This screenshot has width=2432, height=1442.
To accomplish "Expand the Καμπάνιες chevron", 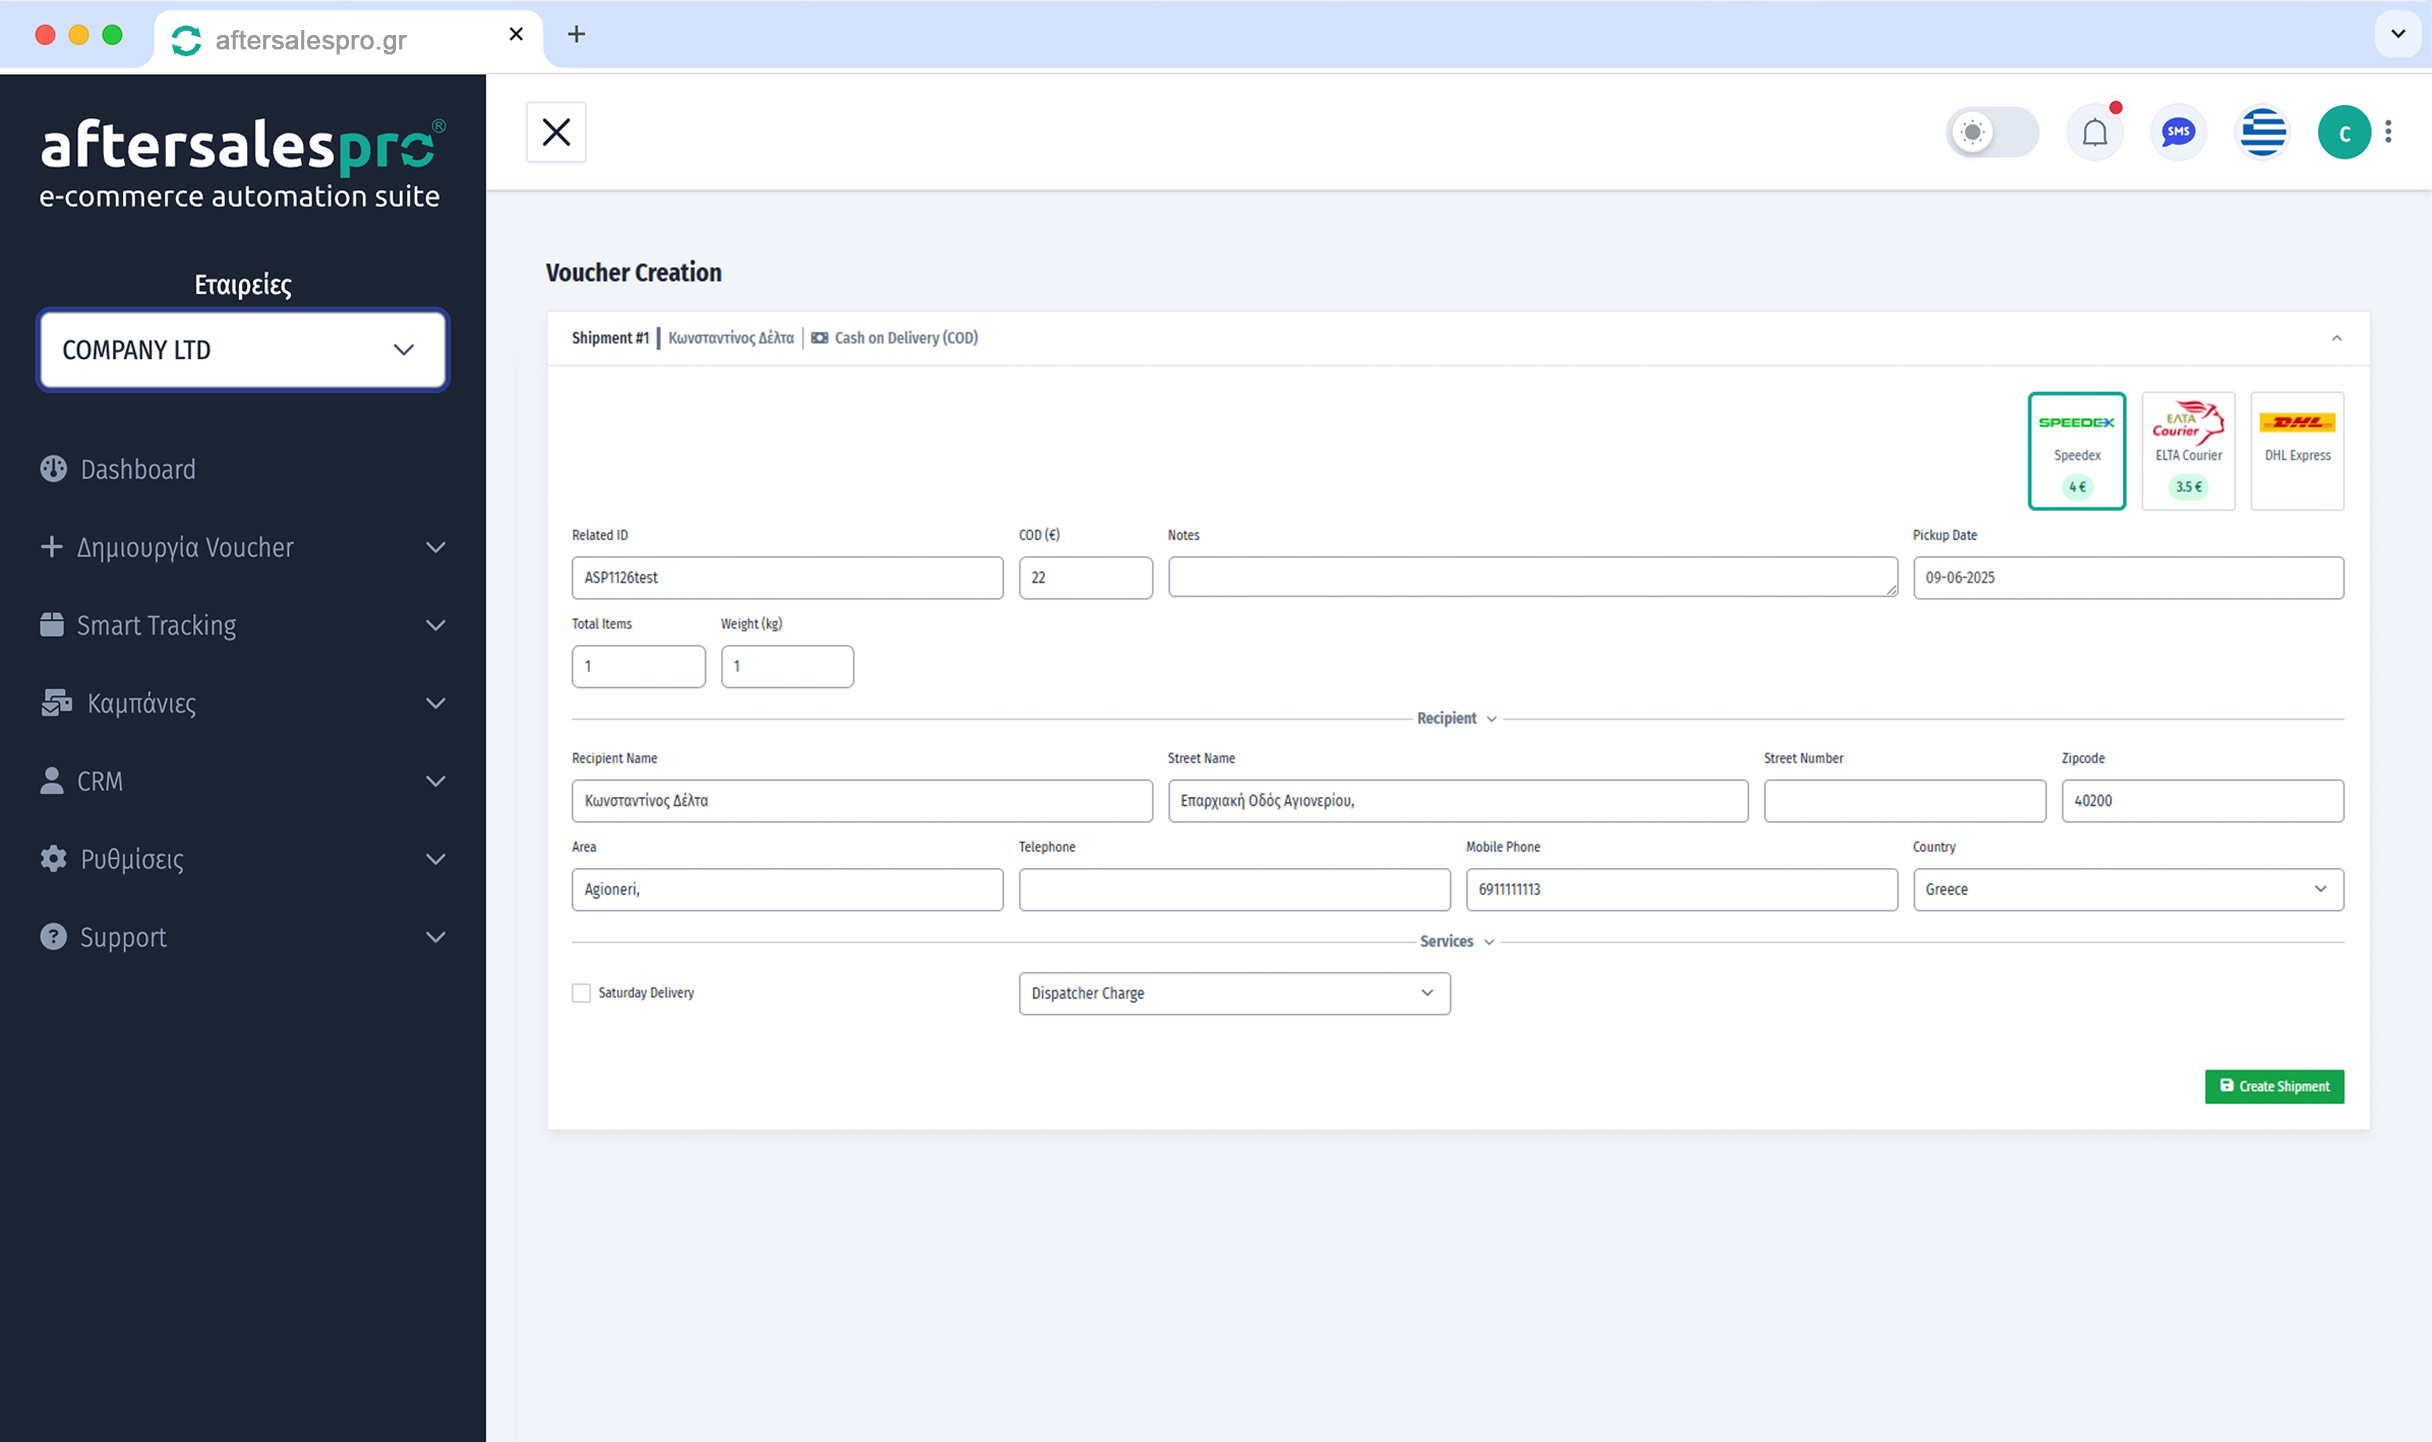I will click(x=435, y=703).
